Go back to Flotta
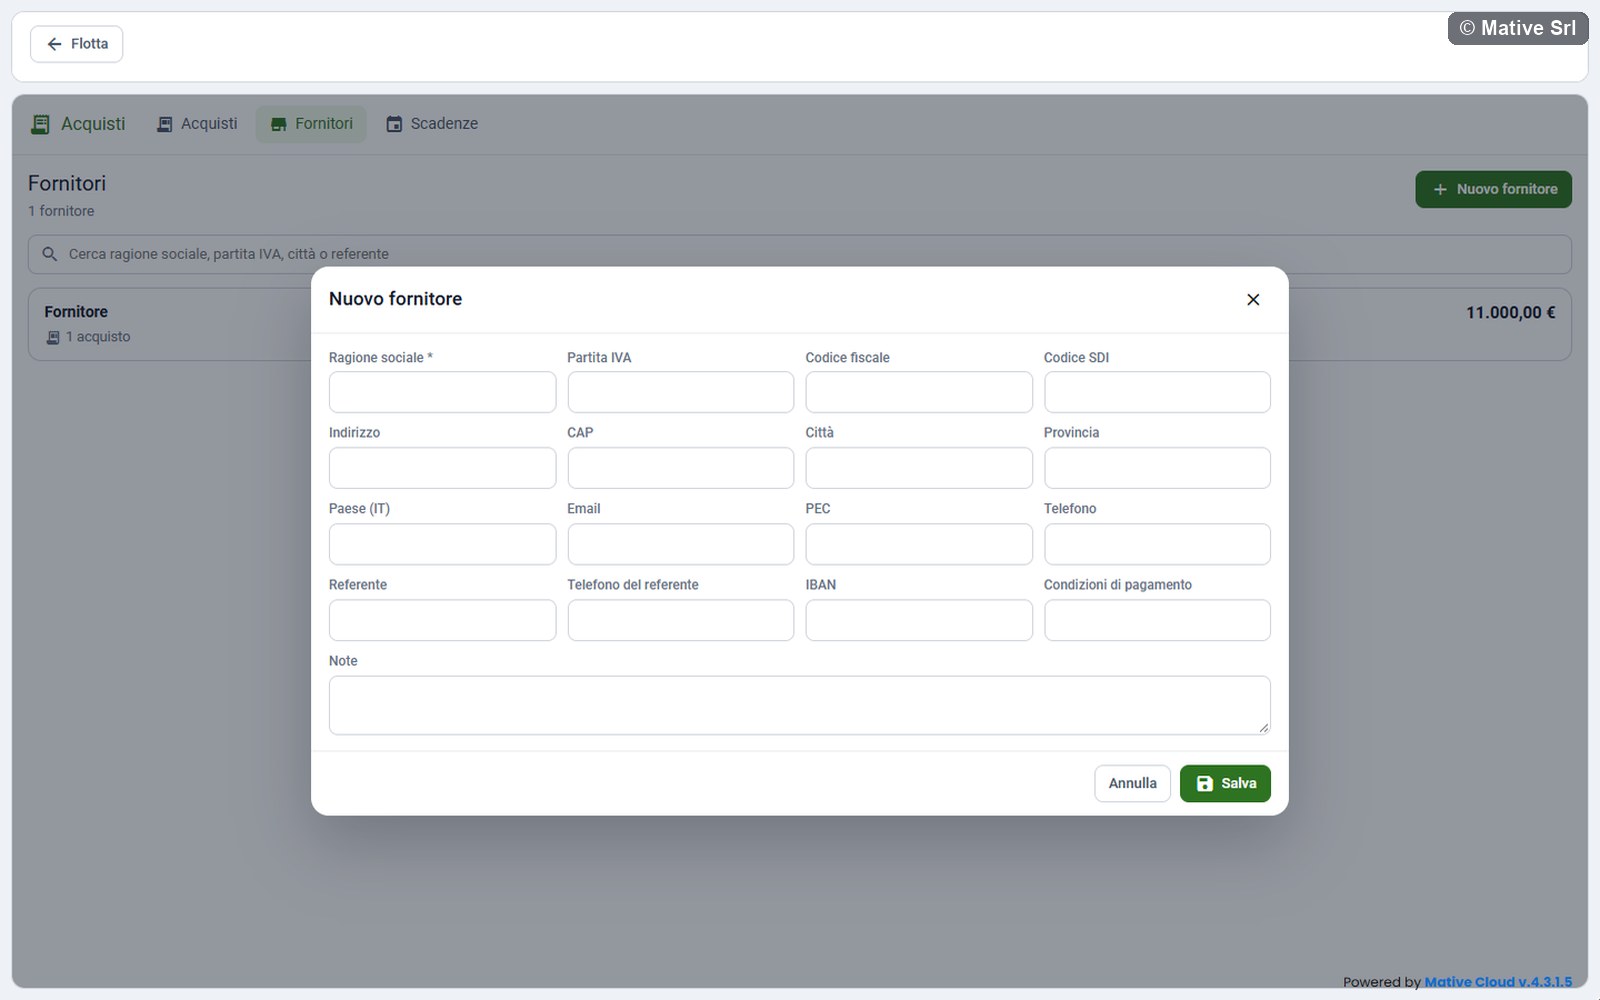This screenshot has width=1600, height=1000. [x=77, y=44]
